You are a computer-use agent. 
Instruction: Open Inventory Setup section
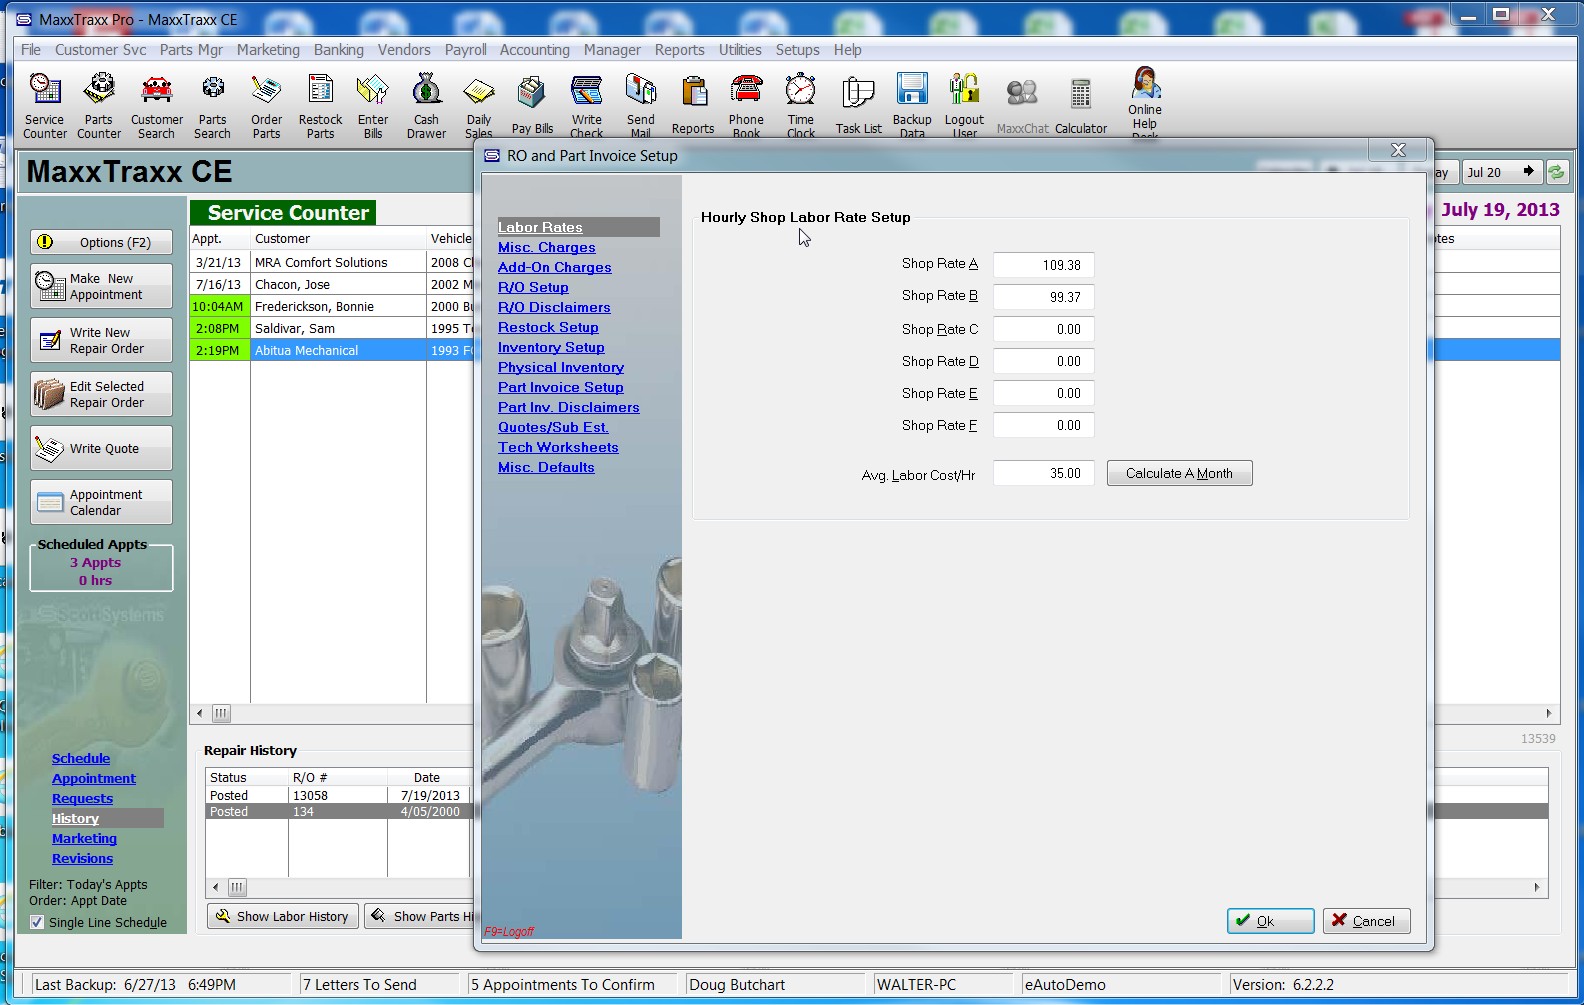551,347
